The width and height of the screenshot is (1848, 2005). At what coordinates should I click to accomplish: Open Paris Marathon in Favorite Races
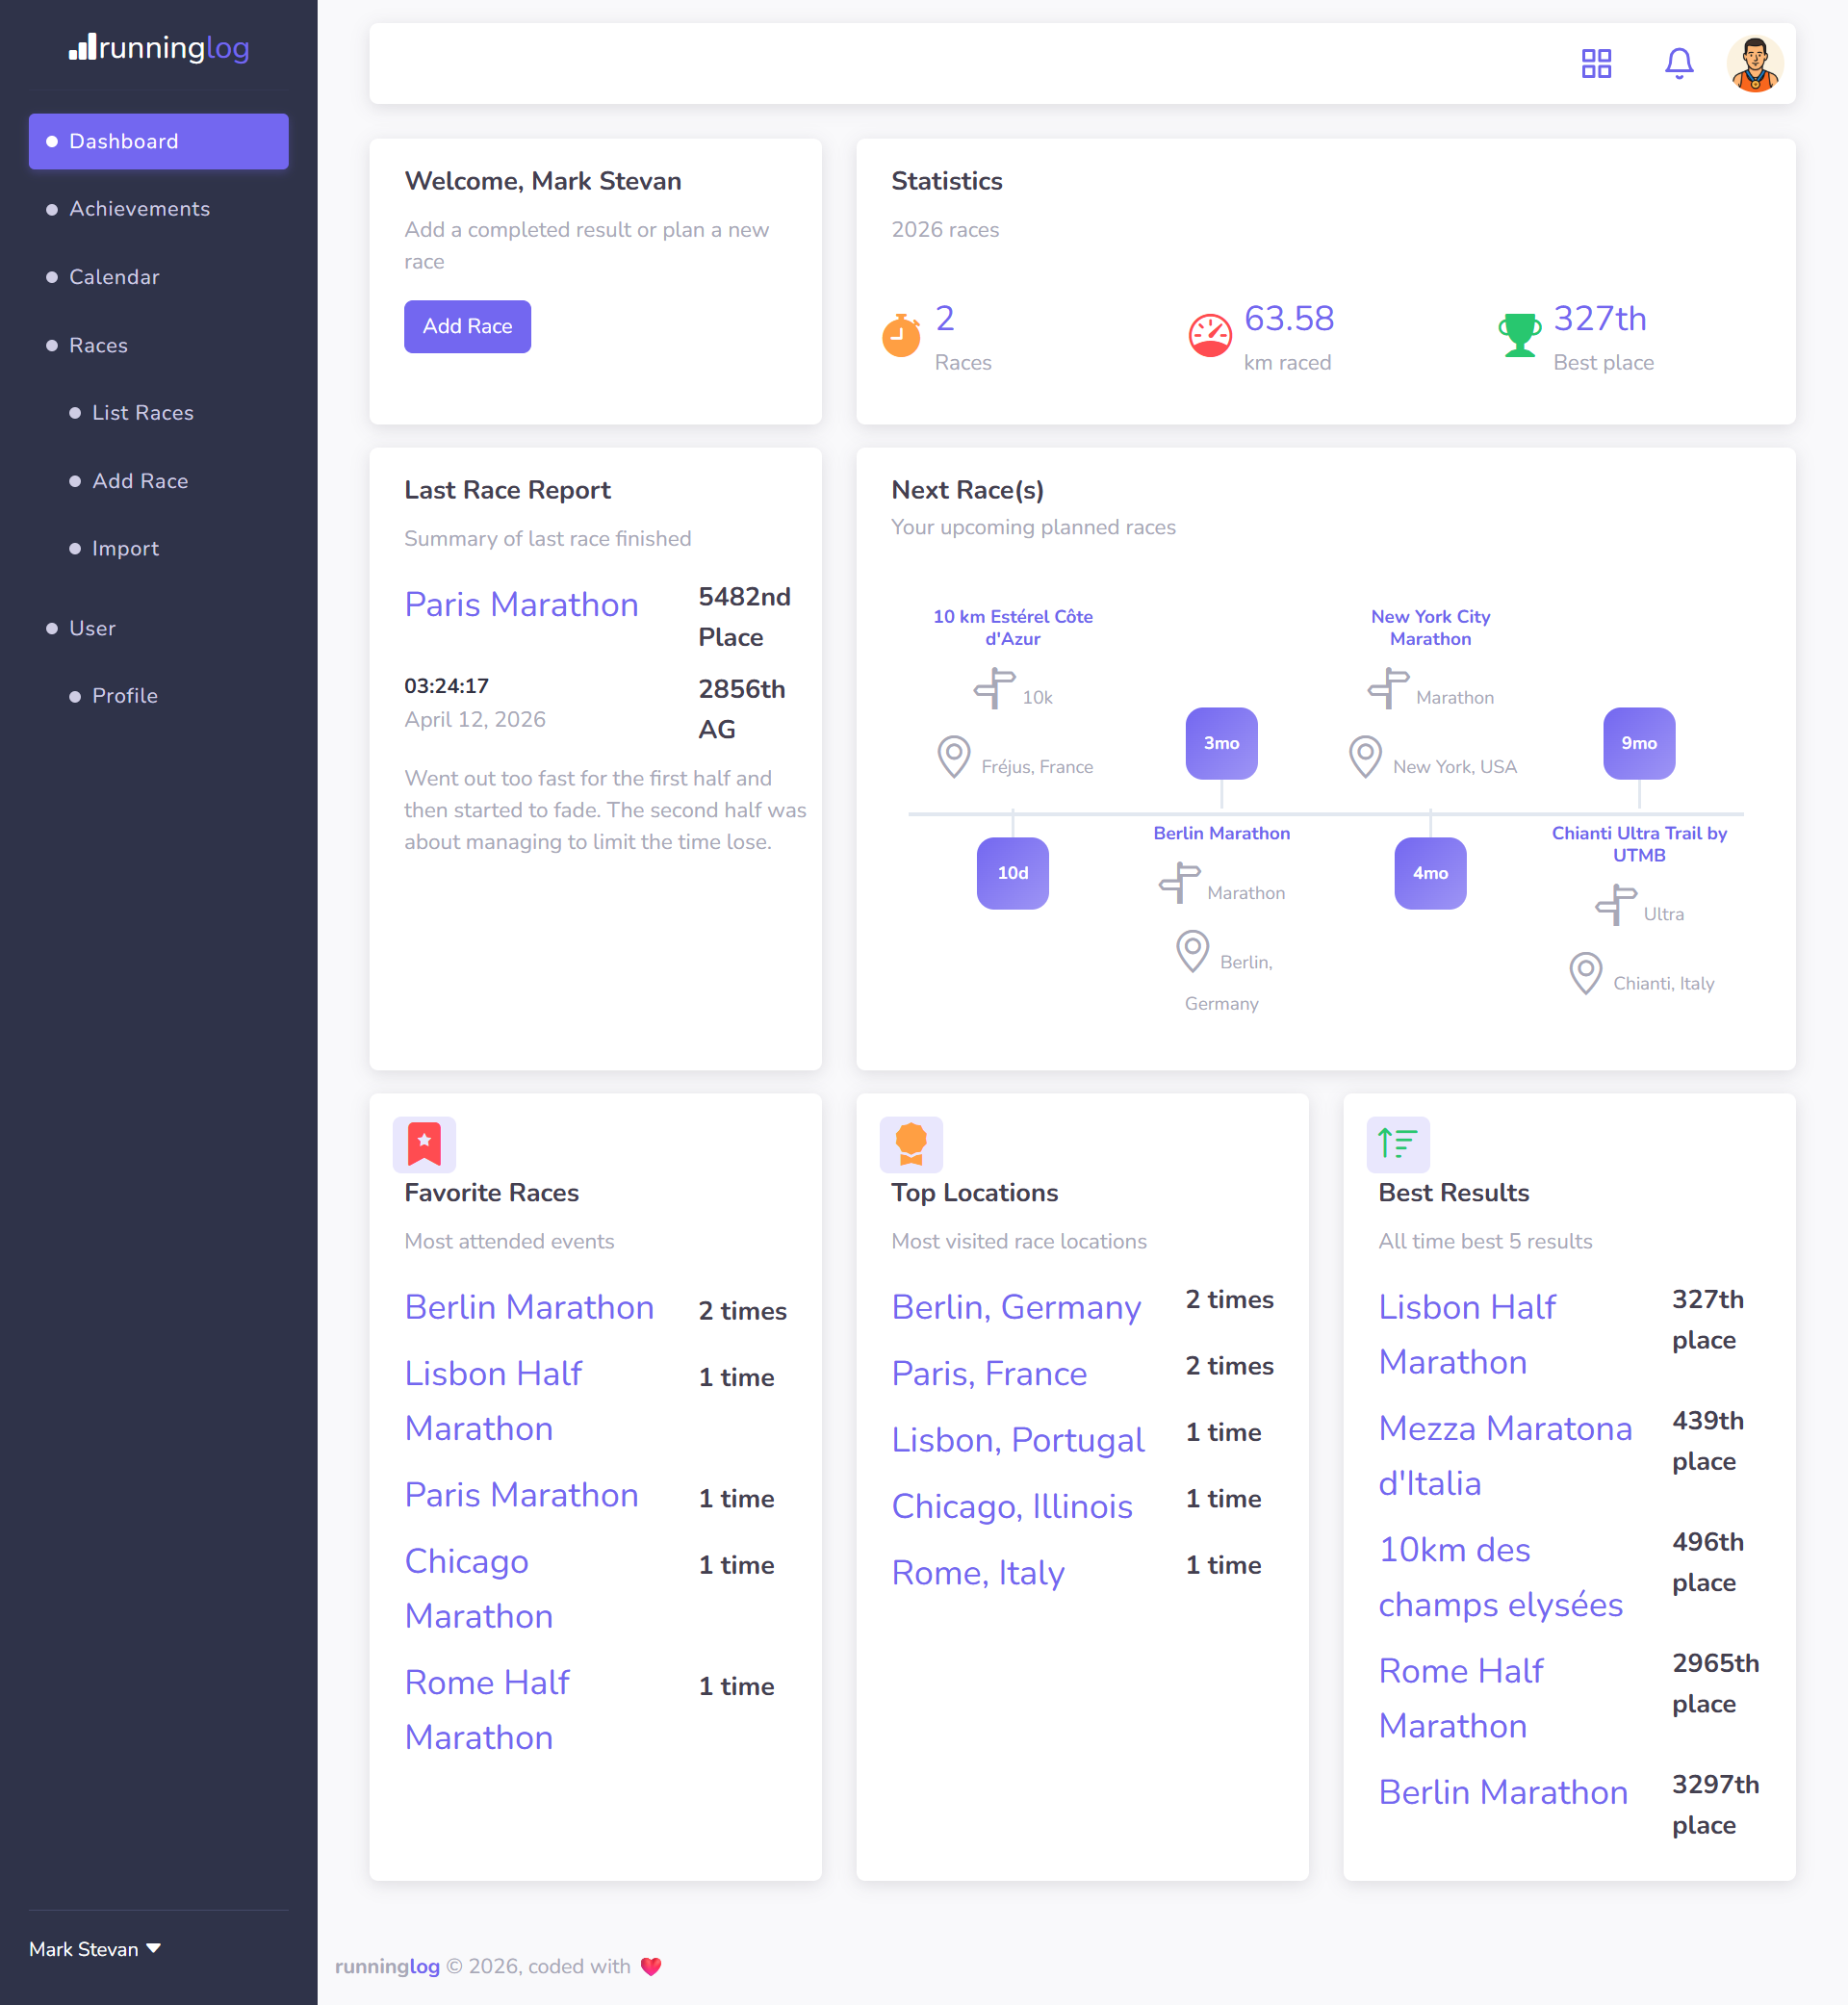[521, 1495]
